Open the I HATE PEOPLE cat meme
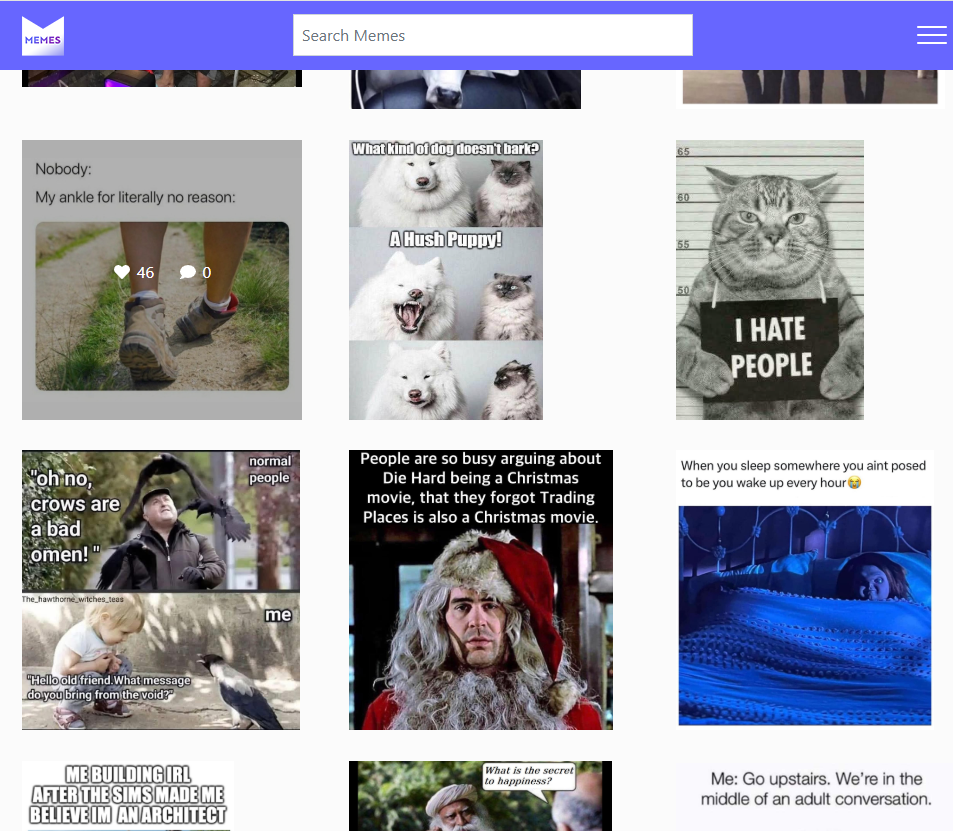Viewport: 953px width, 831px height. [769, 280]
